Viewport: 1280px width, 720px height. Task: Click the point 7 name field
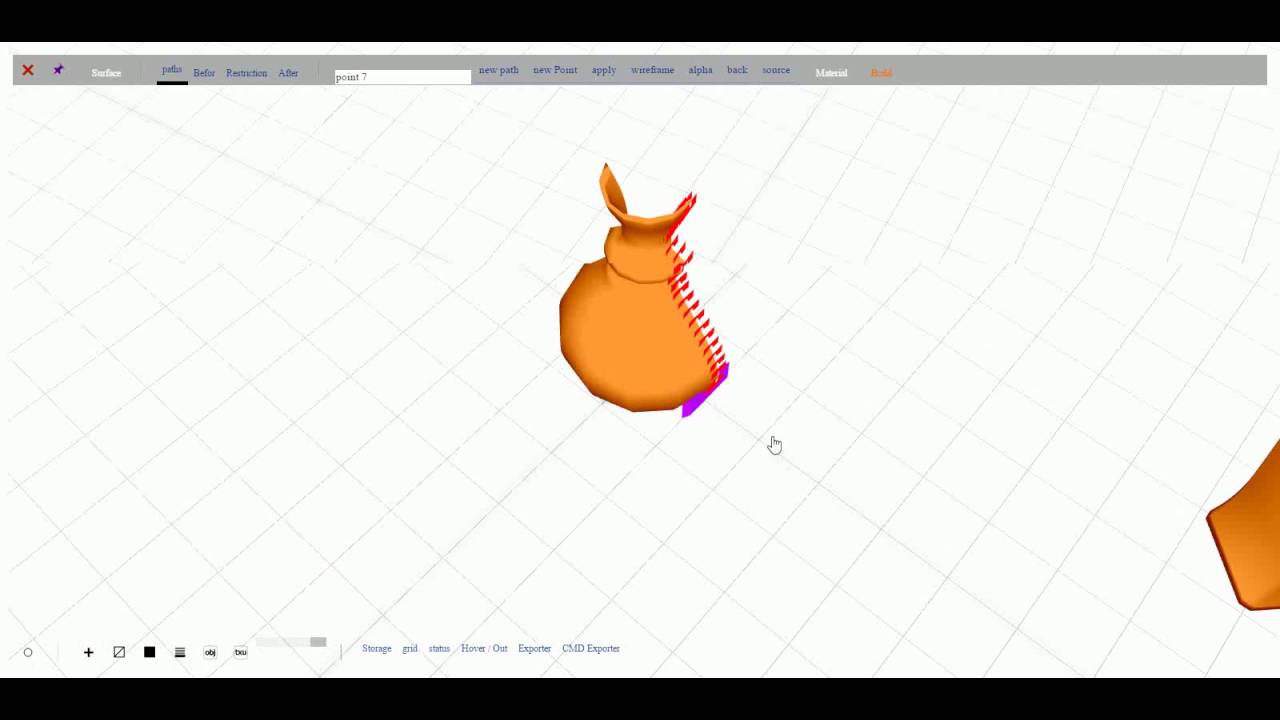(x=402, y=77)
